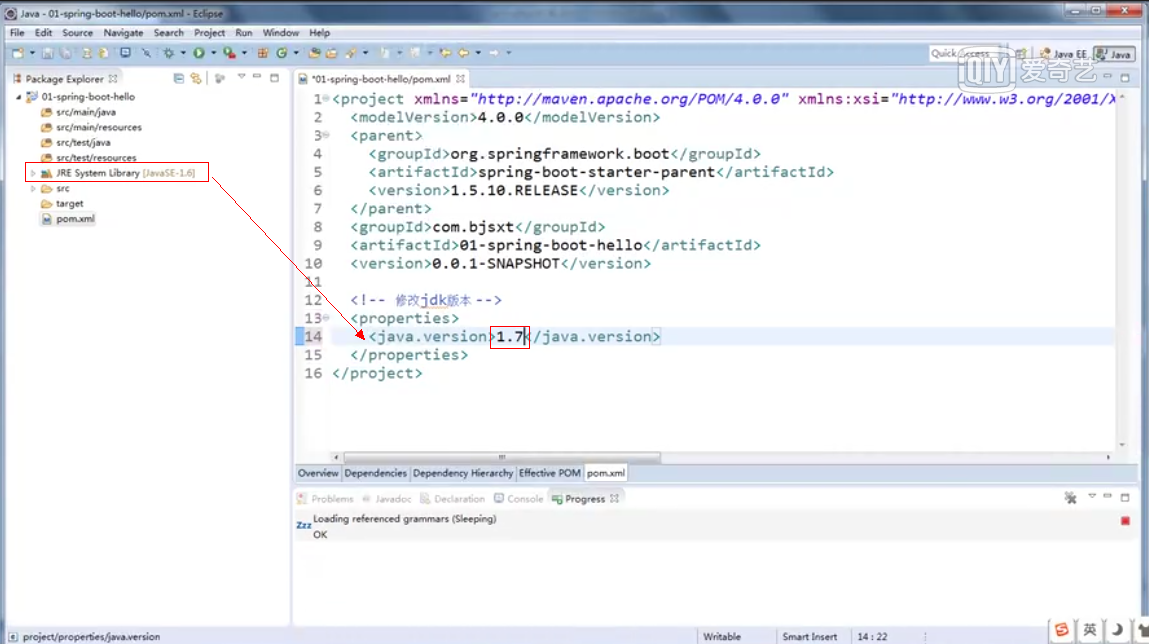Open the Navigate menu
Image resolution: width=1149 pixels, height=644 pixels.
click(x=123, y=32)
